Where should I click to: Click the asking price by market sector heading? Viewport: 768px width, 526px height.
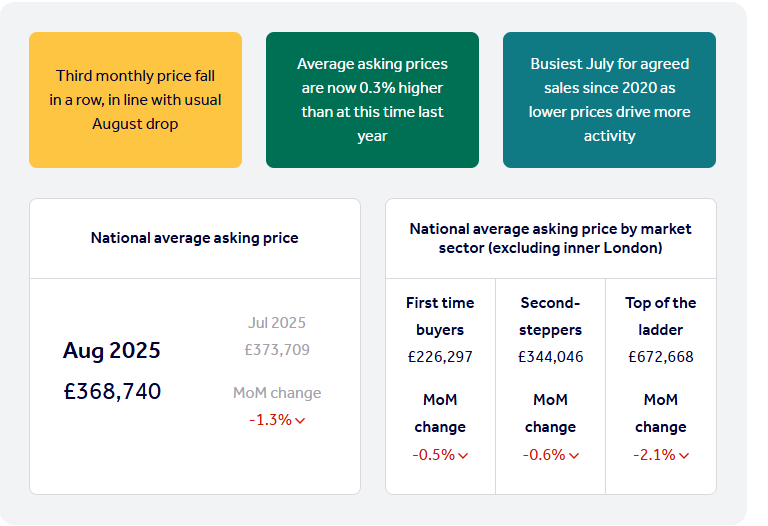click(550, 238)
